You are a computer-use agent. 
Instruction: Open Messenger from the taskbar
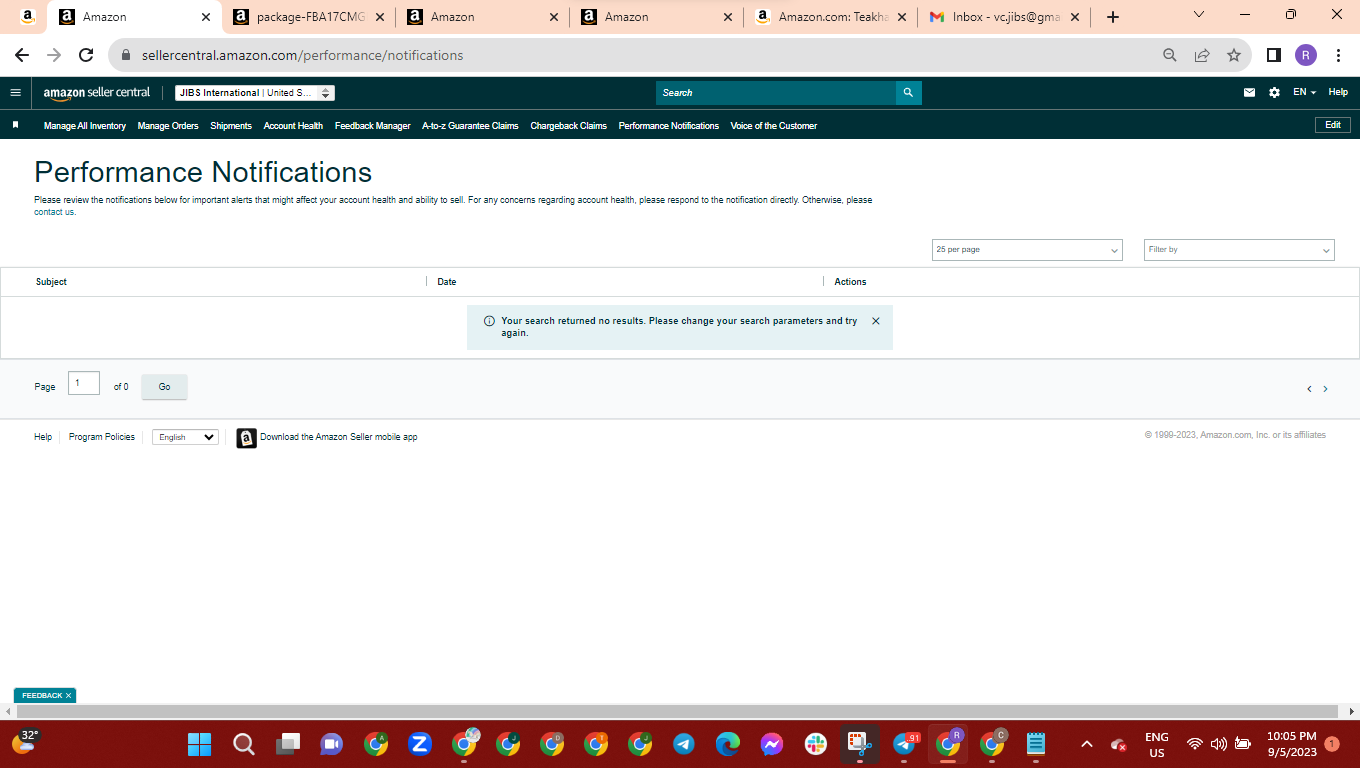[772, 744]
